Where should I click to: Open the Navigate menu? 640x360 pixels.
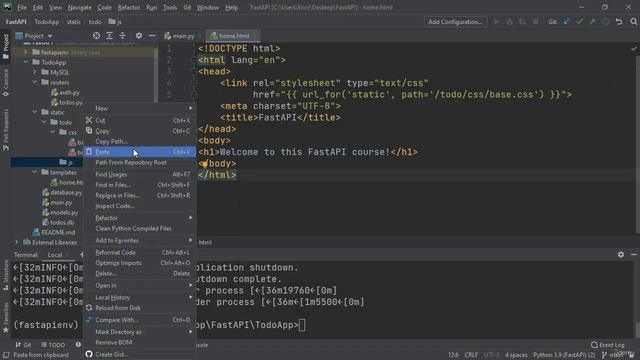coord(80,7)
